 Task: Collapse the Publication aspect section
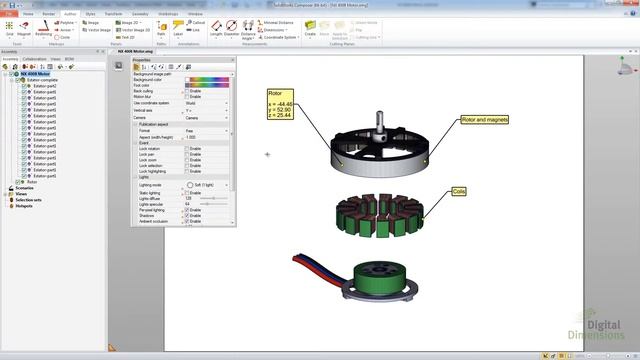coord(136,124)
